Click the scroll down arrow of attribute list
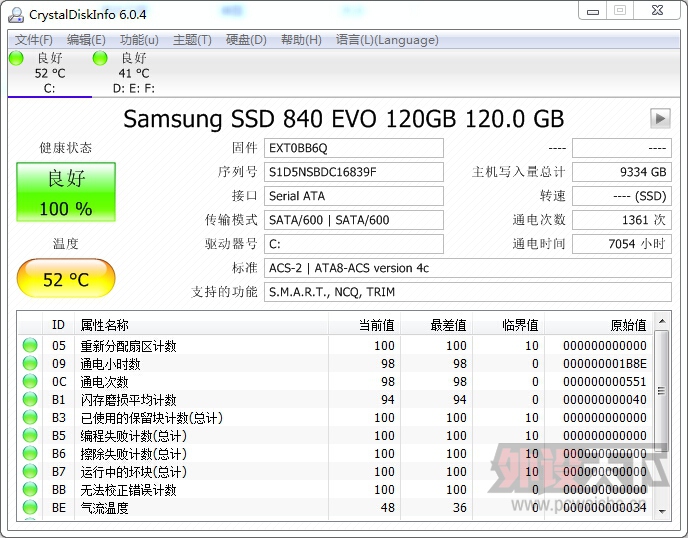This screenshot has height=538, width=688. coord(662,511)
